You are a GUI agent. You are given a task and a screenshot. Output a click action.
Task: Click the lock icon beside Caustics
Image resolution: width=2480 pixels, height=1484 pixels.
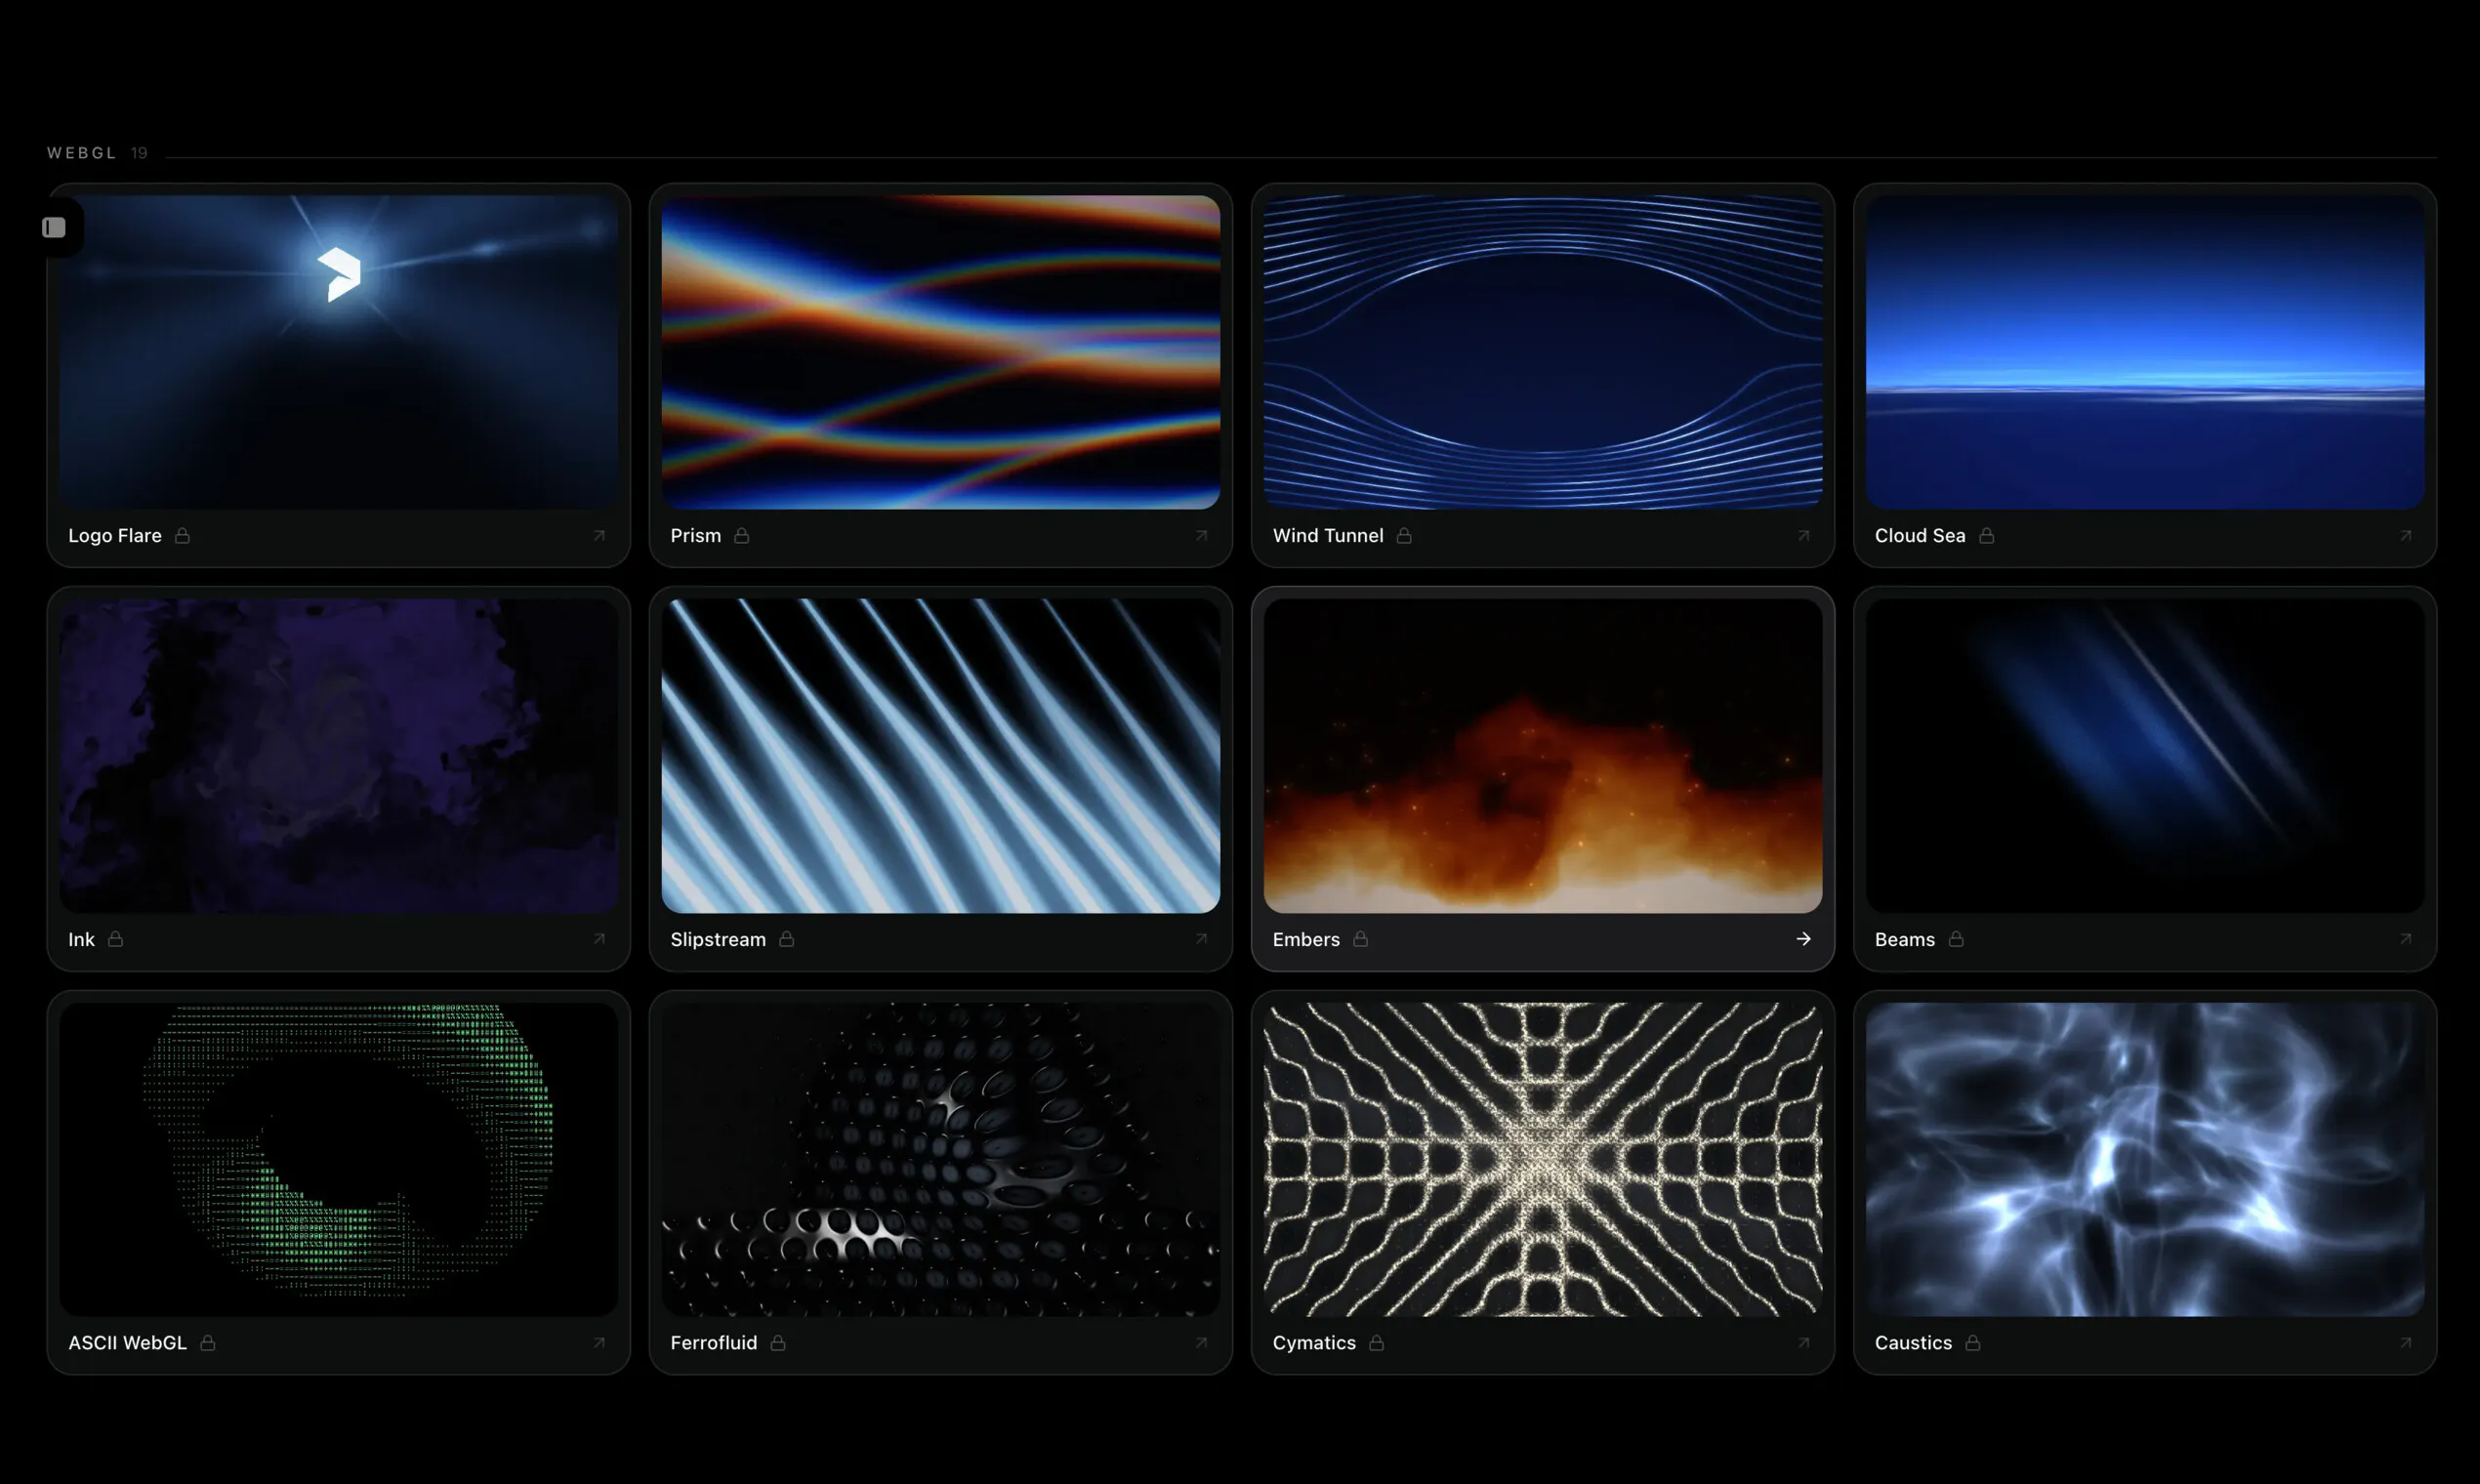[x=1972, y=1343]
